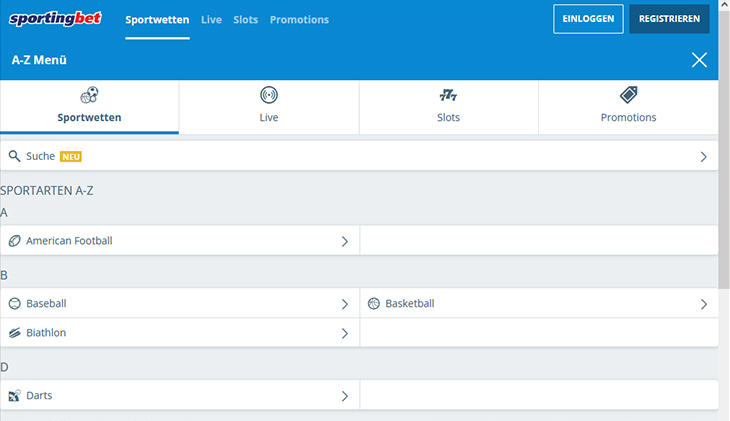Click the Baseball icon
This screenshot has width=730, height=421.
(x=14, y=304)
